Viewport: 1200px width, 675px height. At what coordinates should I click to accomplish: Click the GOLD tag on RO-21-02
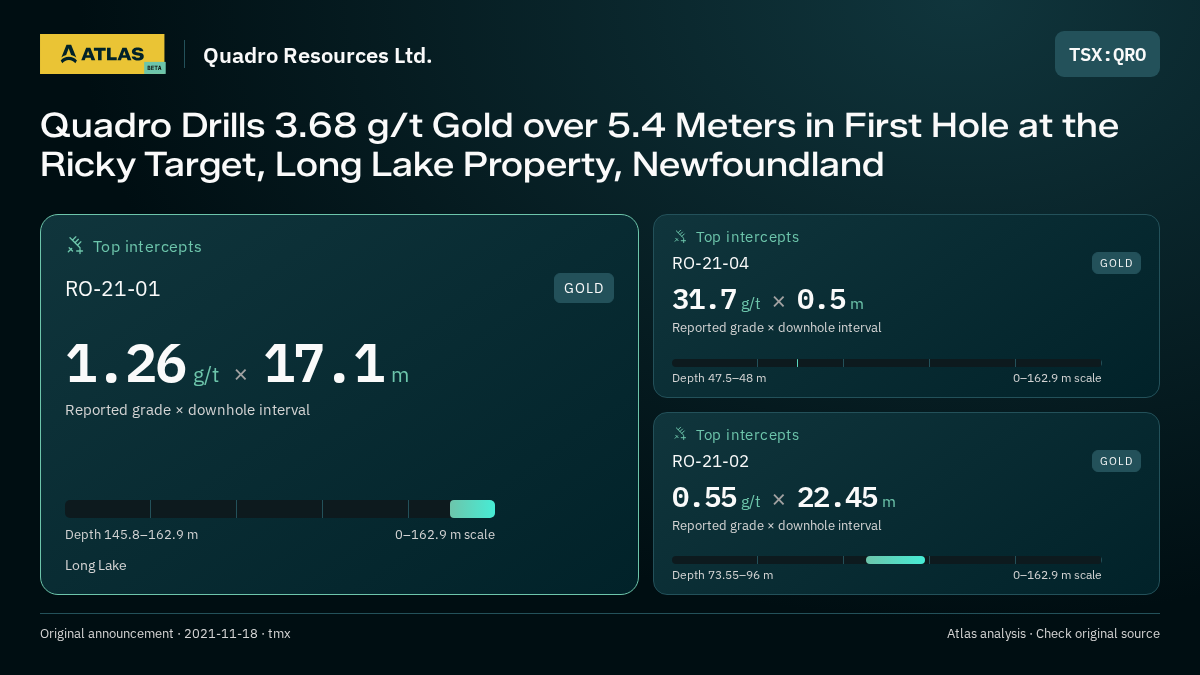click(x=1116, y=461)
